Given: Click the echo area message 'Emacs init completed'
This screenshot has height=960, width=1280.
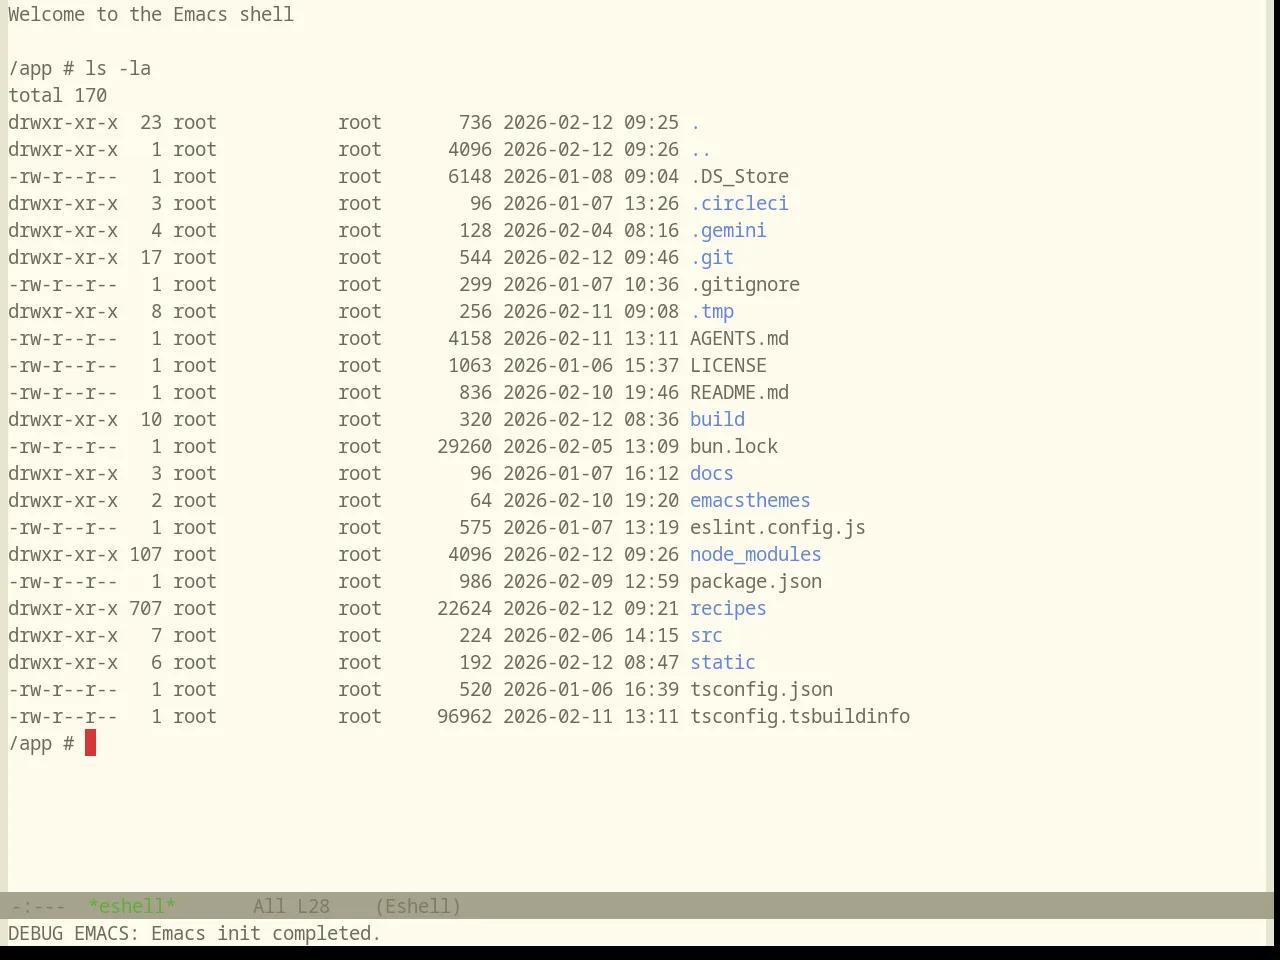Looking at the screenshot, I should (x=266, y=933).
